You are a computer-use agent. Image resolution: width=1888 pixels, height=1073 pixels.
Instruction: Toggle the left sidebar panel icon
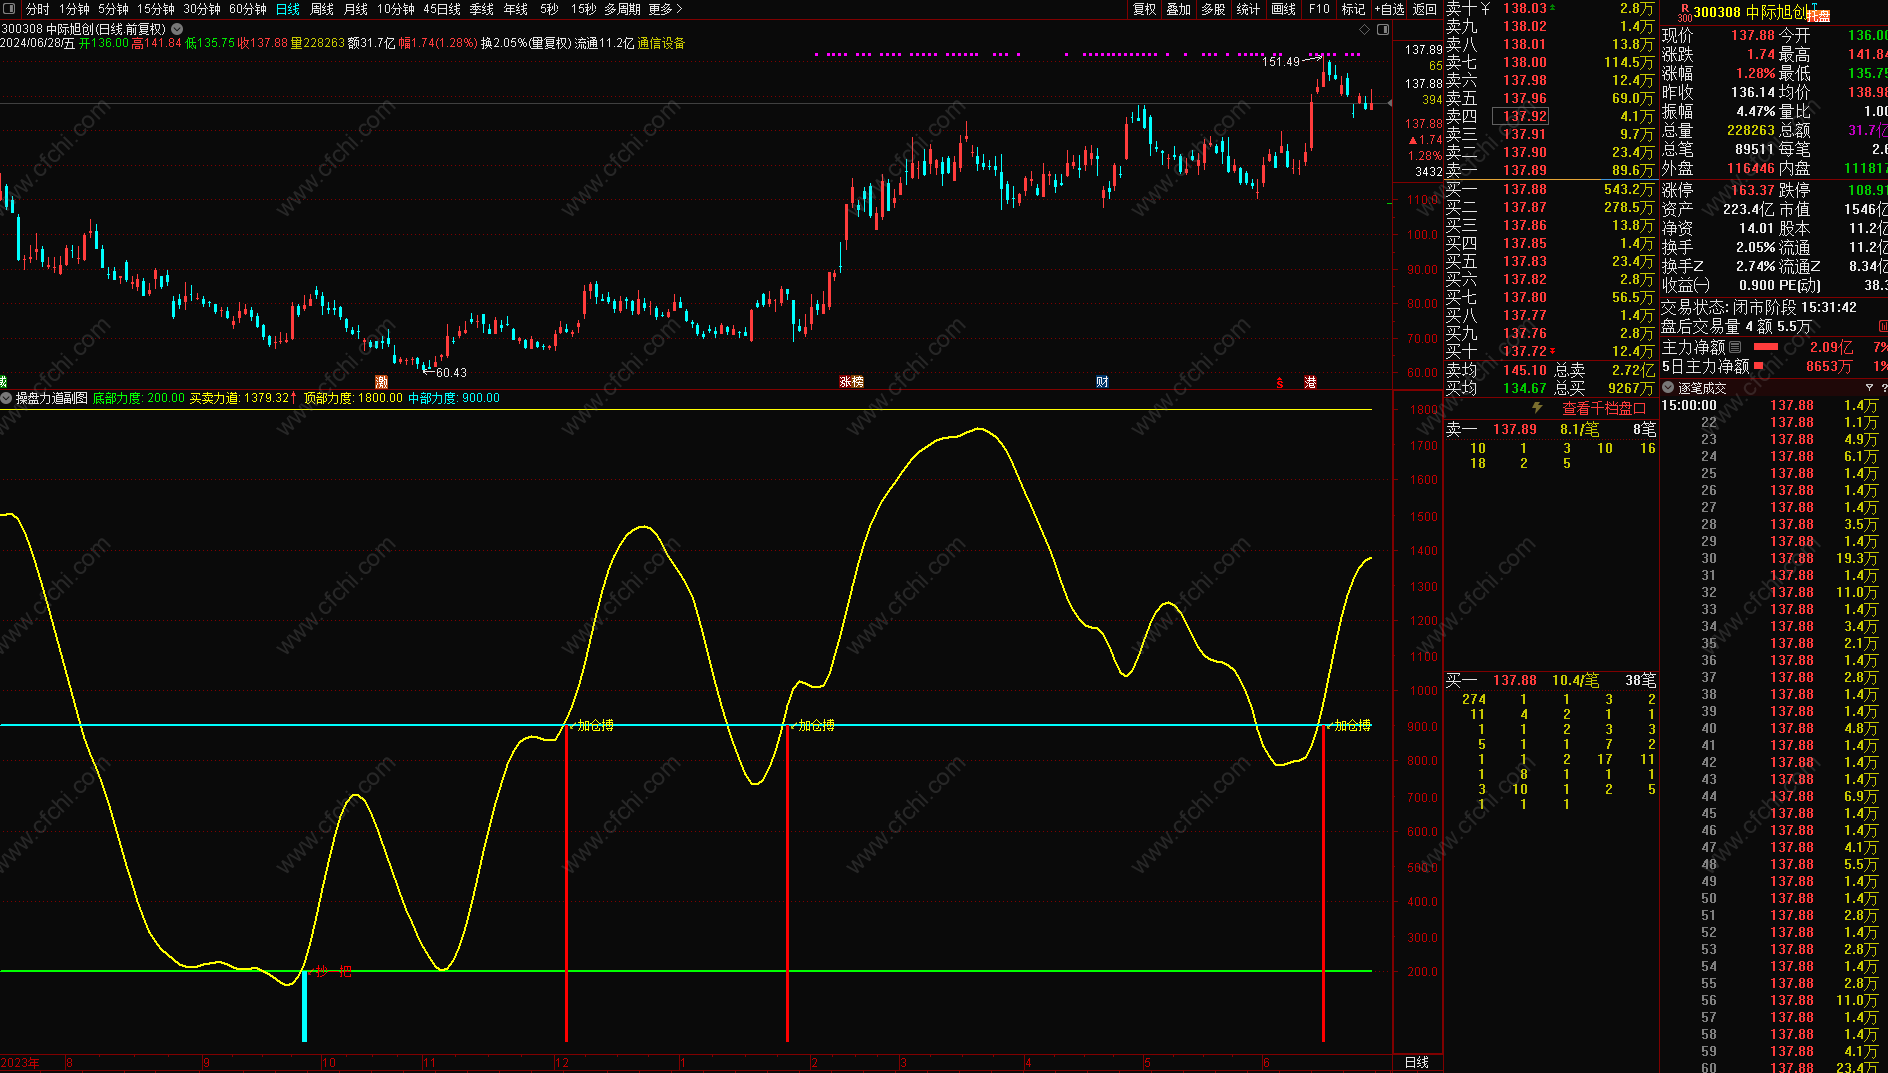[x=10, y=9]
